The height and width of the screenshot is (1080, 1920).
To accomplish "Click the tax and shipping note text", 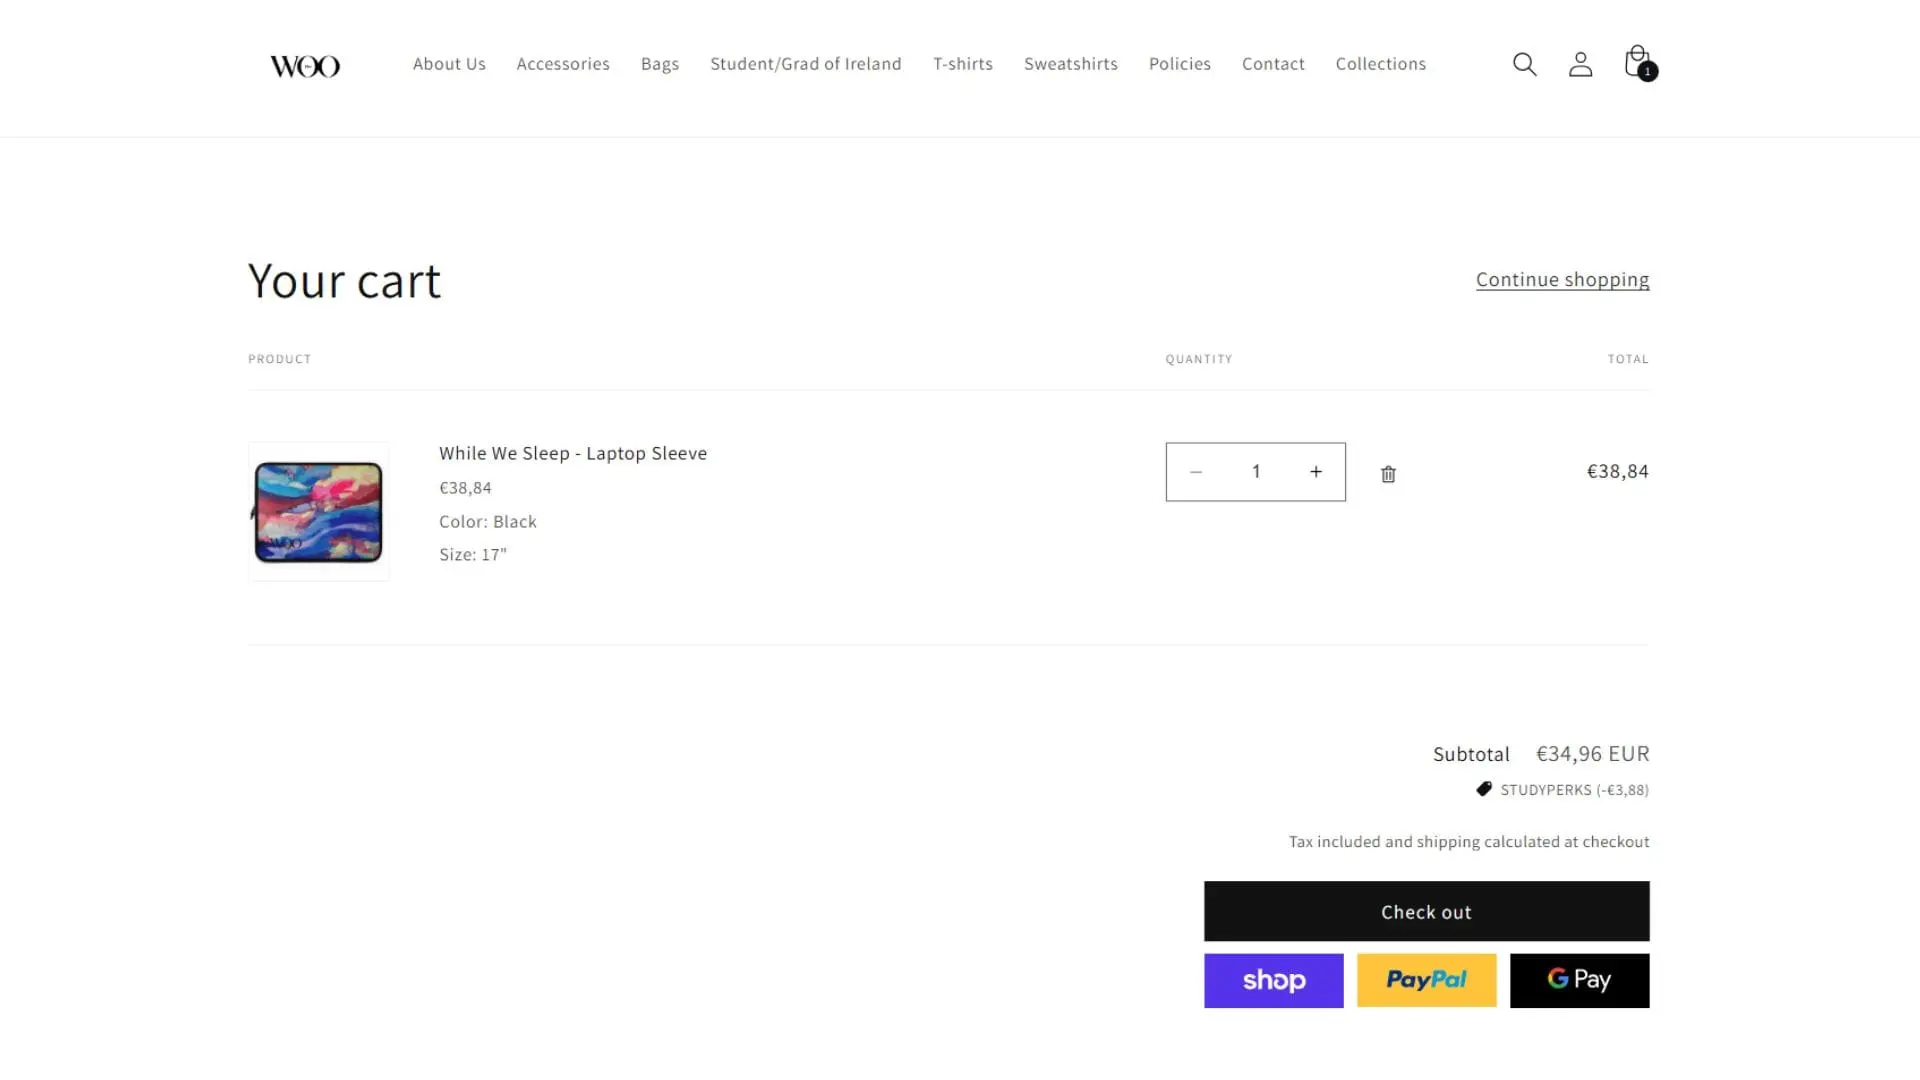I will click(x=1469, y=842).
